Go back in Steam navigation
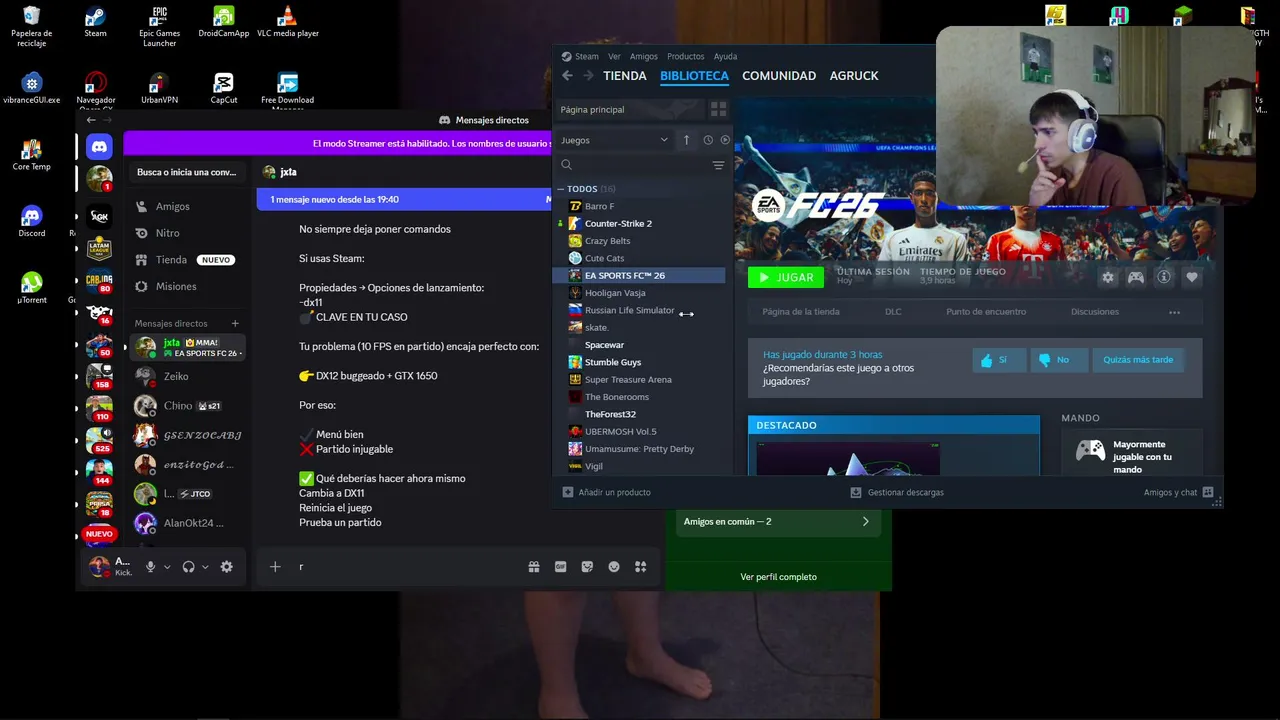1280x720 pixels. (567, 76)
